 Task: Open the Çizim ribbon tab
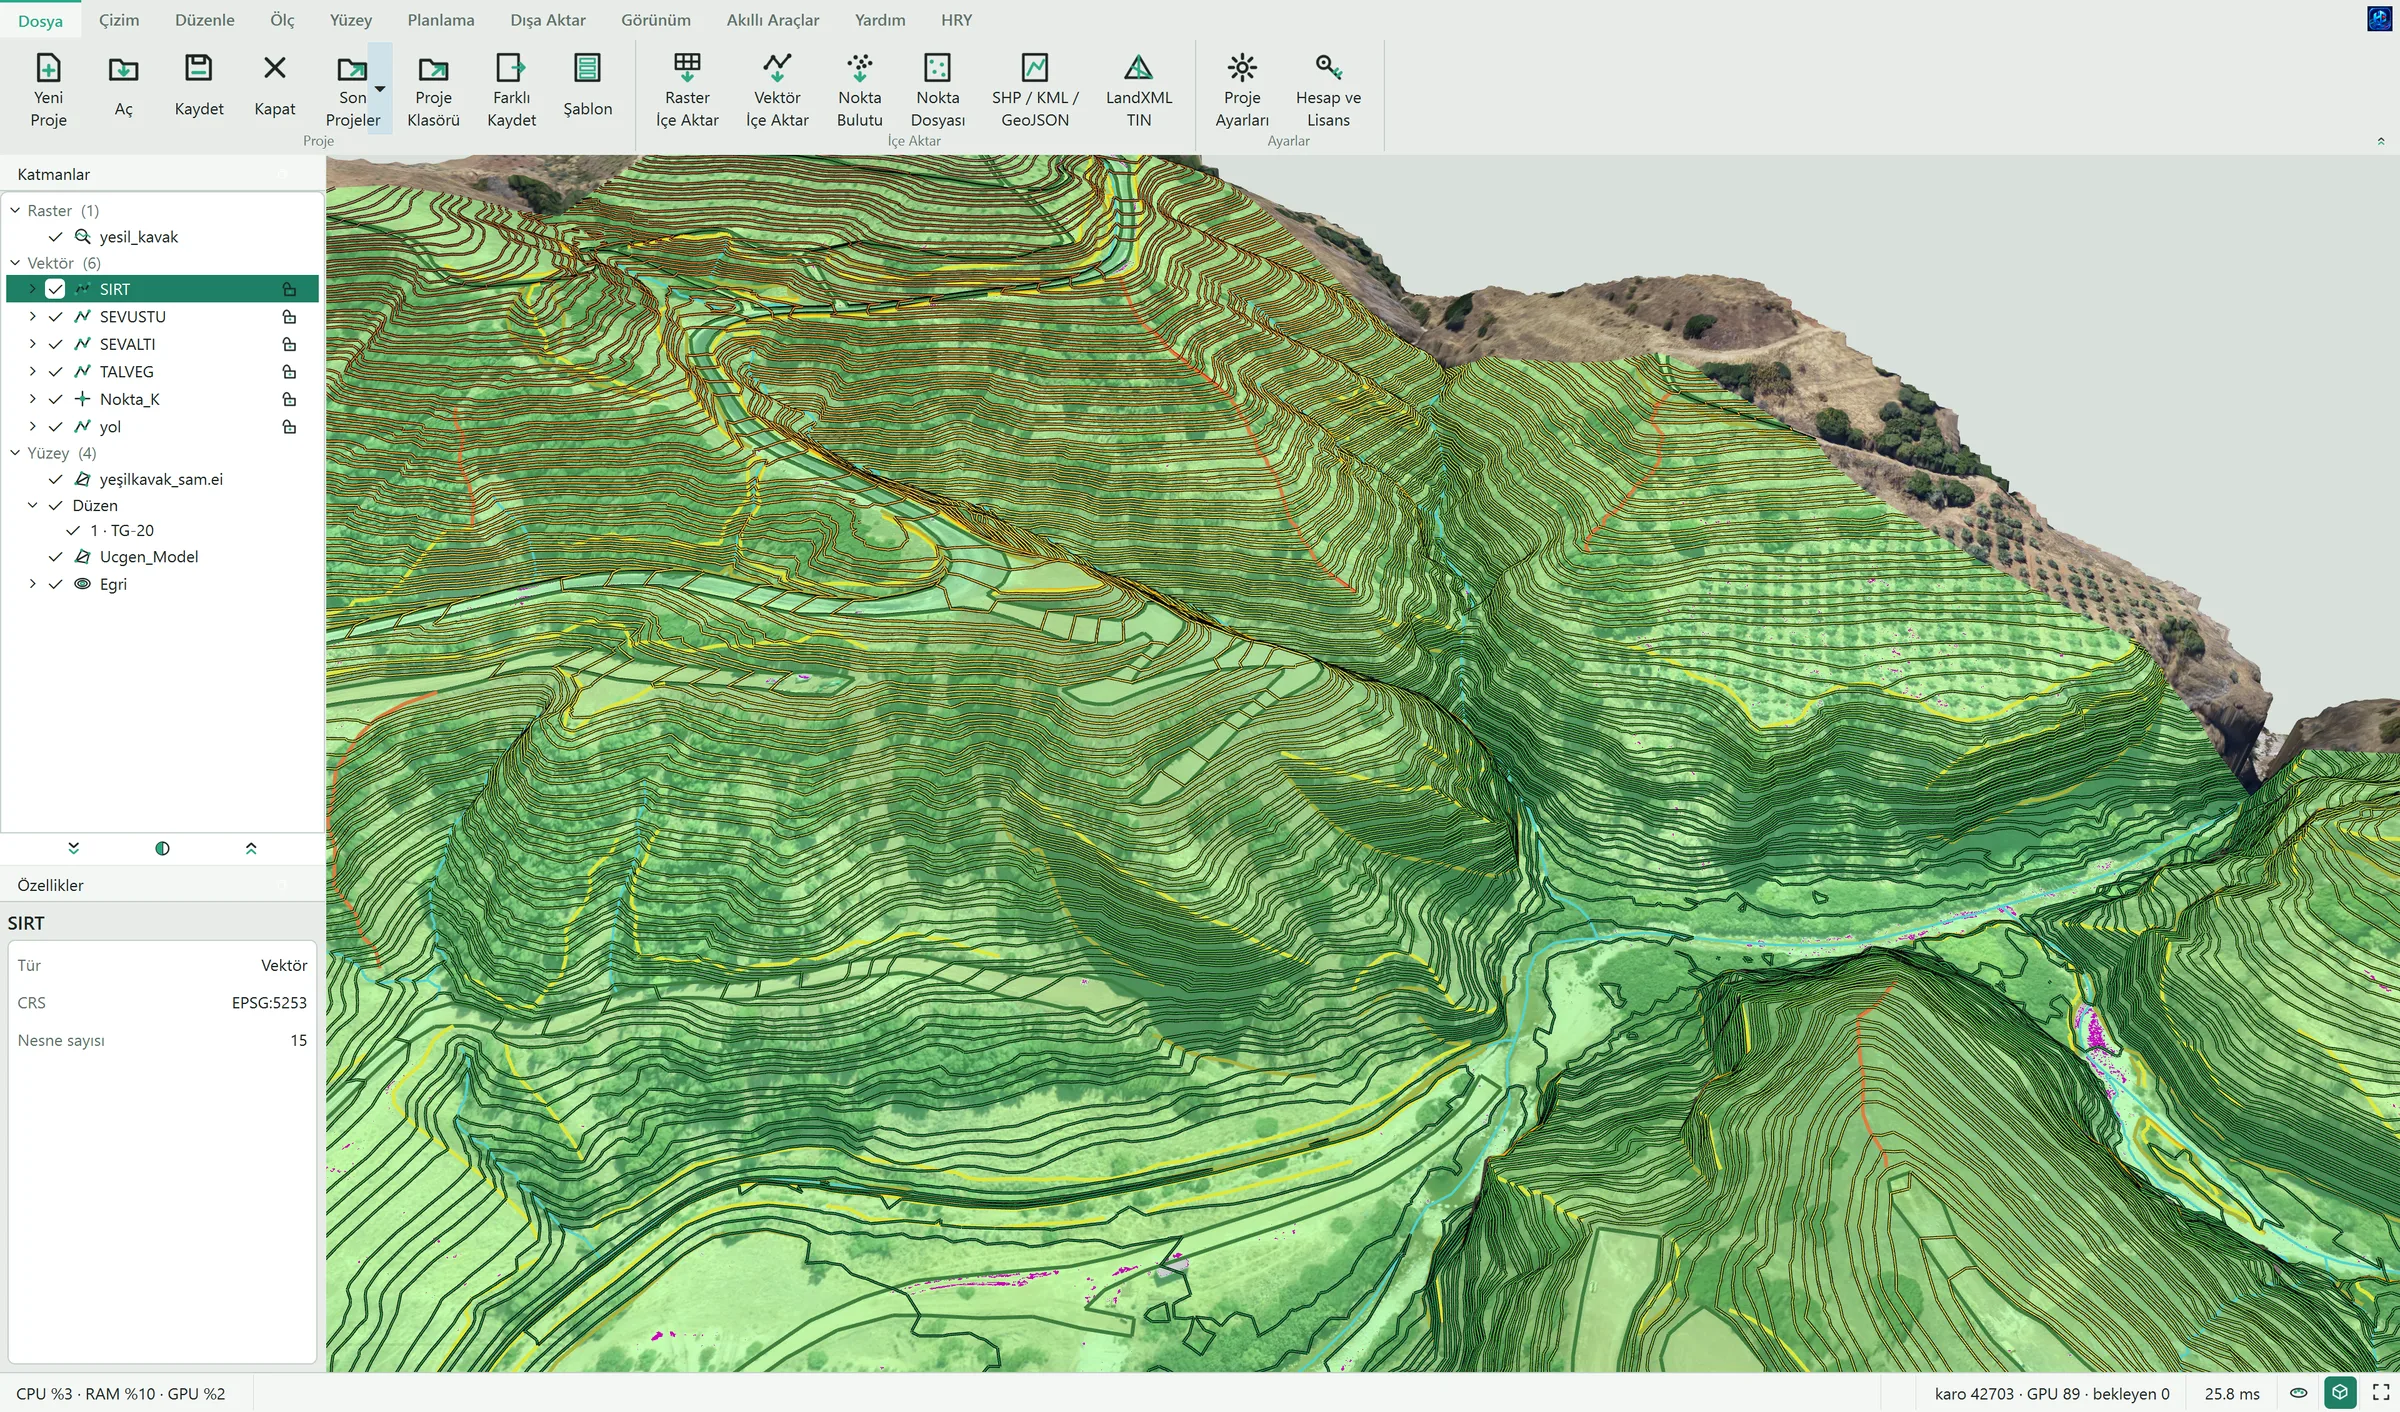tap(119, 20)
